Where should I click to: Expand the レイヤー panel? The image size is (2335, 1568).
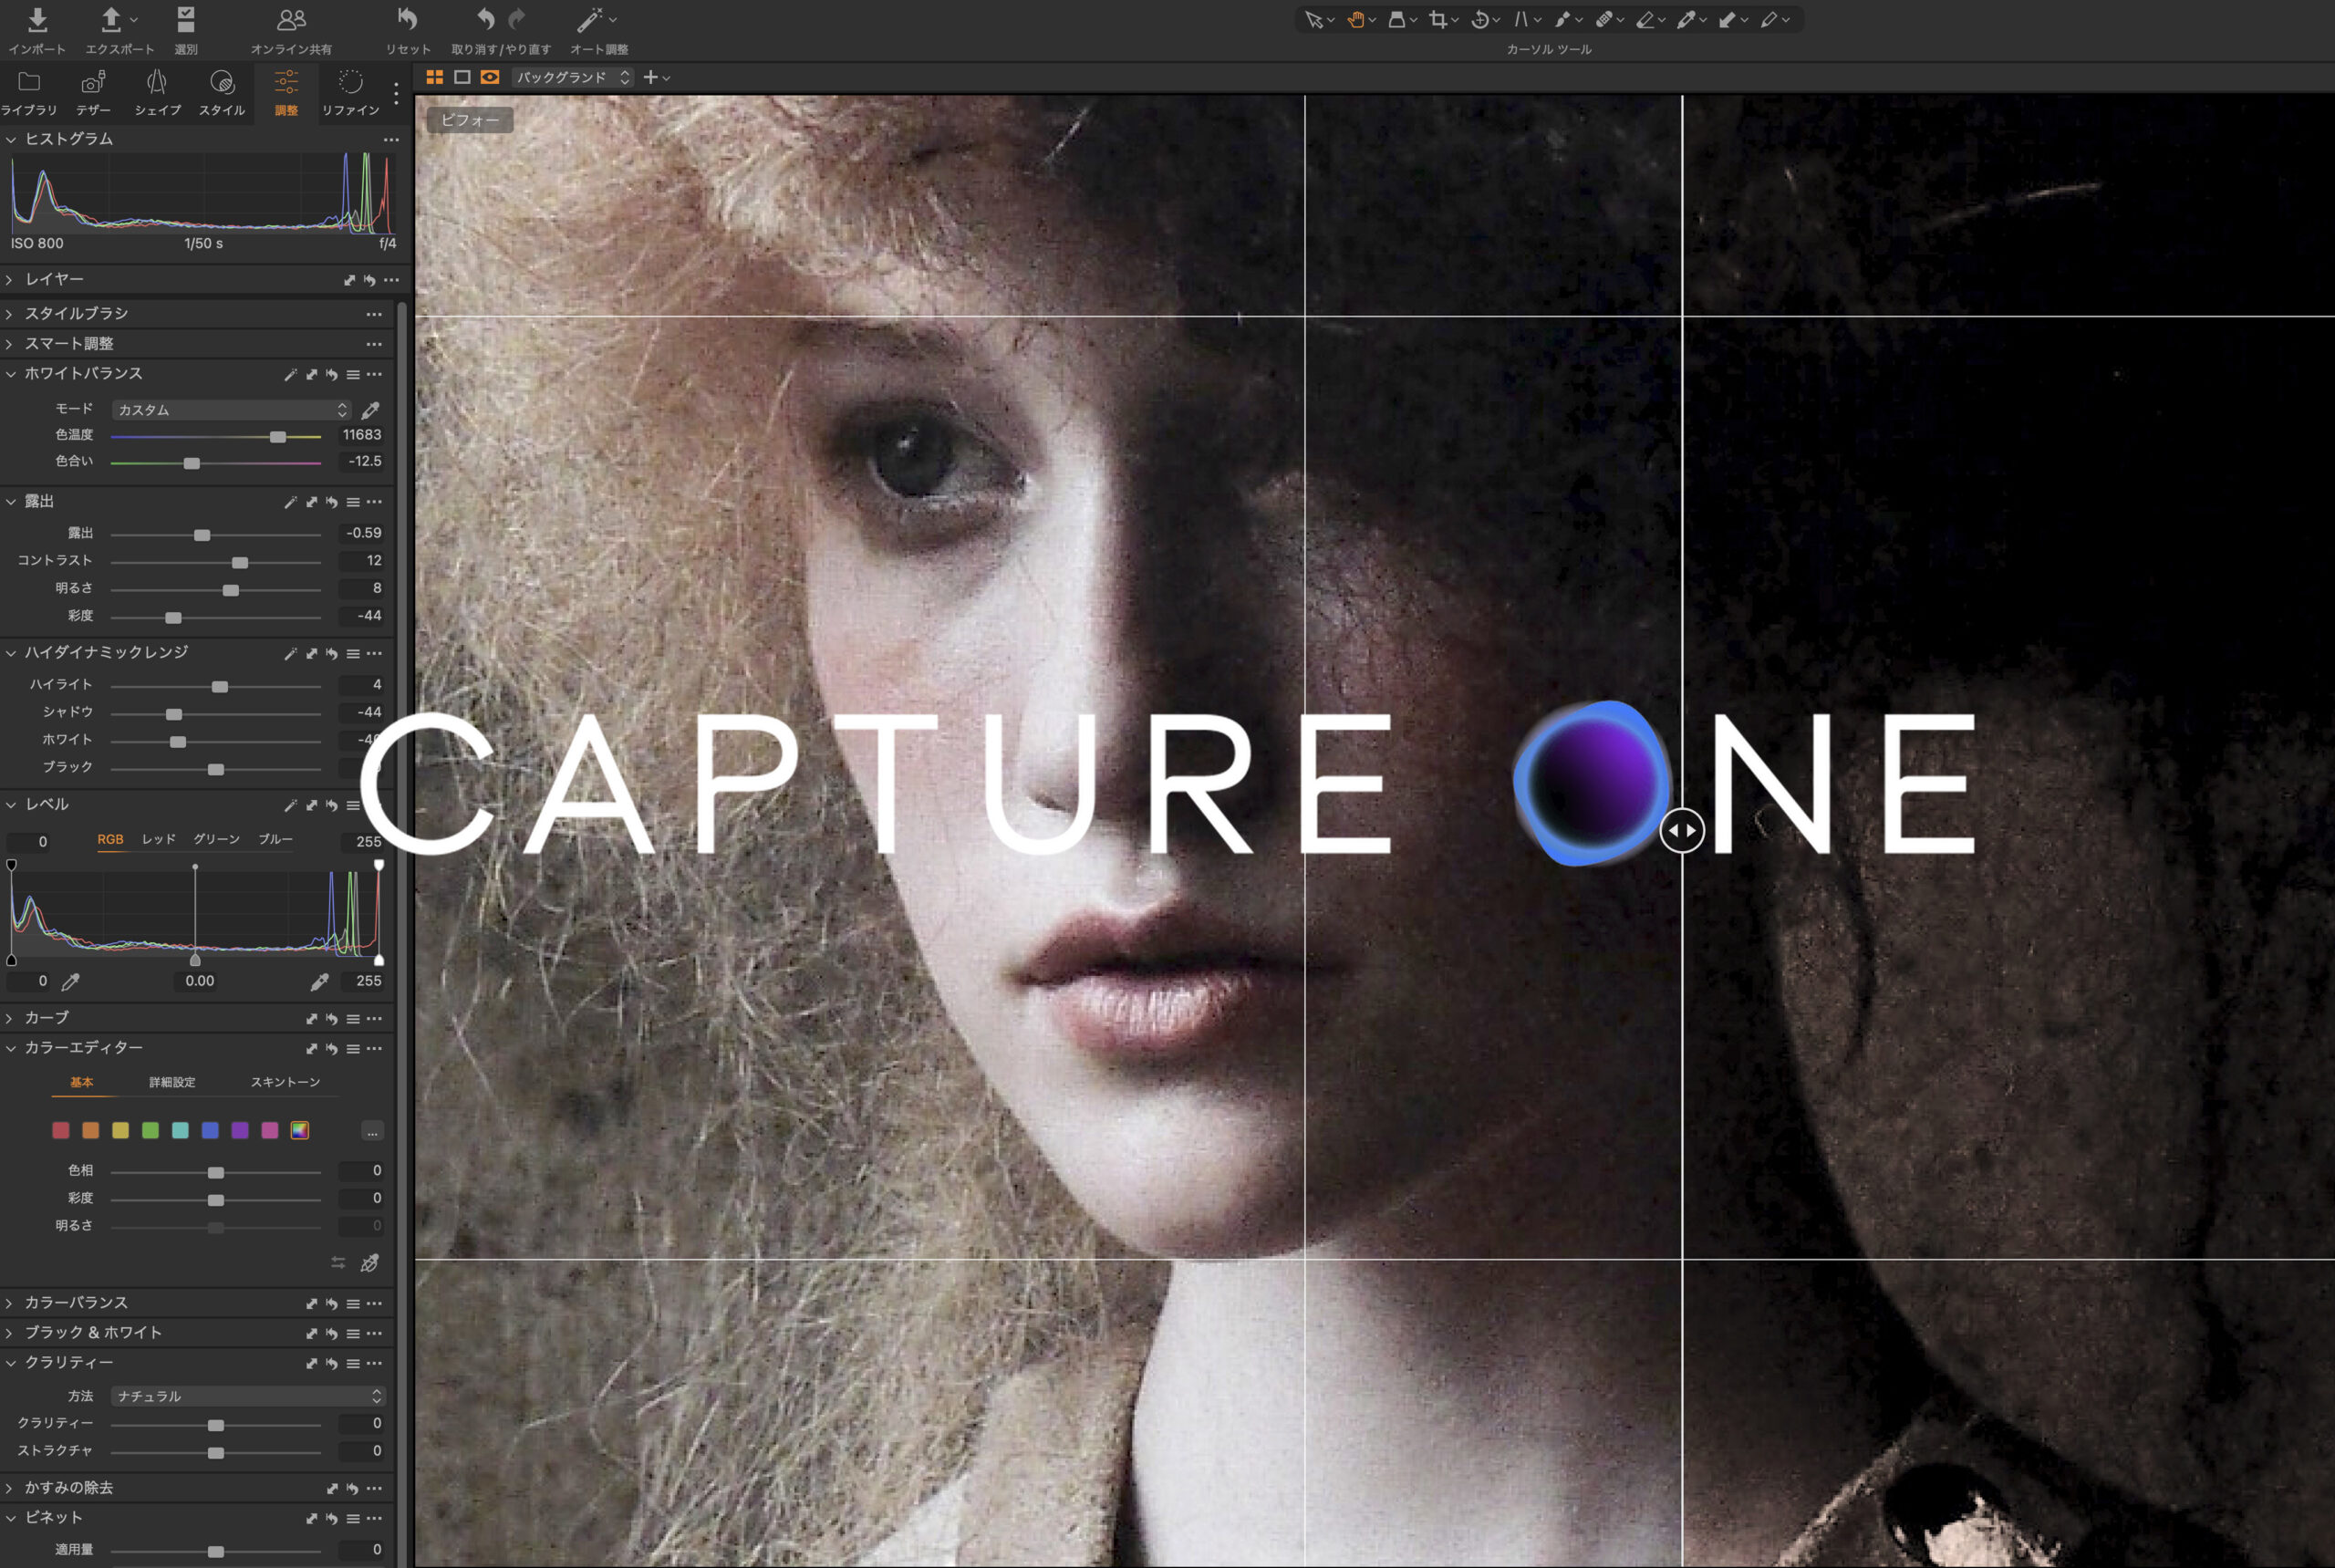[x=9, y=280]
